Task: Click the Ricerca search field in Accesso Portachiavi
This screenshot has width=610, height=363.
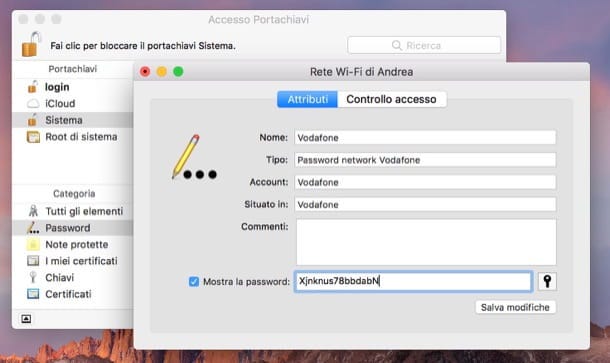Action: coord(424,46)
